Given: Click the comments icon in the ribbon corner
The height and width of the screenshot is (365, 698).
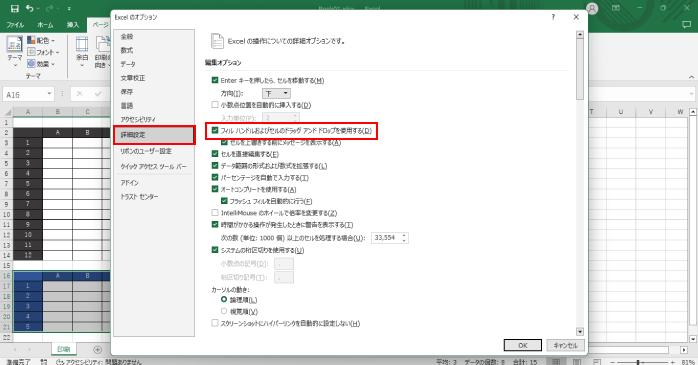Looking at the screenshot, I should tap(686, 25).
